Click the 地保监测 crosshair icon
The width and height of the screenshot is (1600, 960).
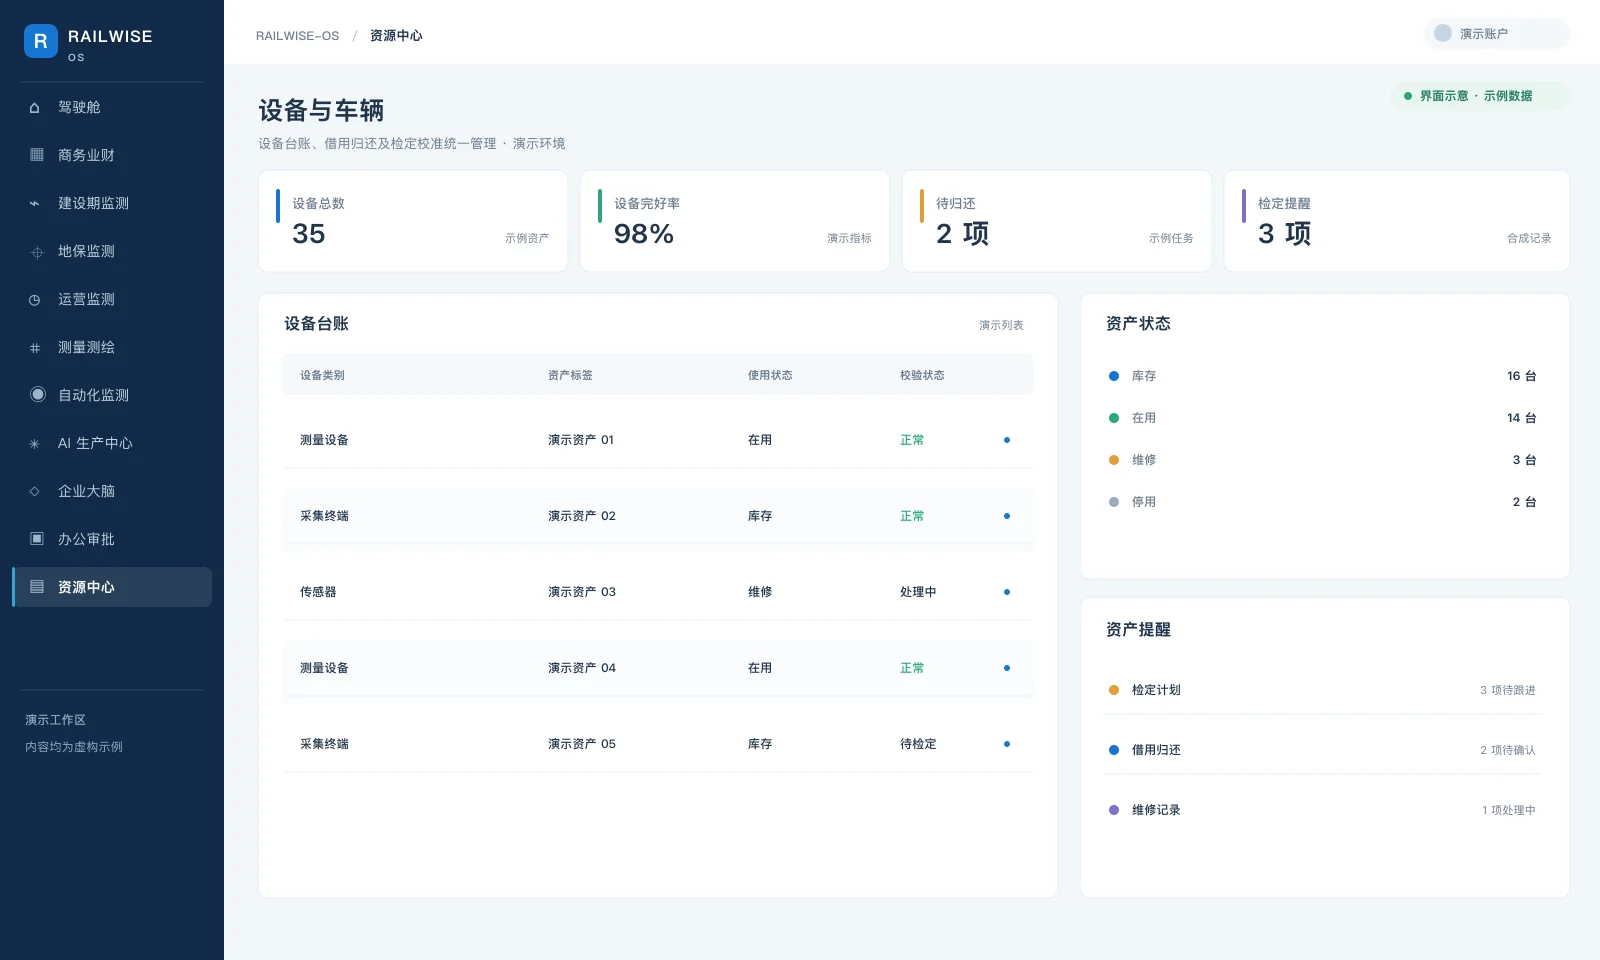(37, 252)
